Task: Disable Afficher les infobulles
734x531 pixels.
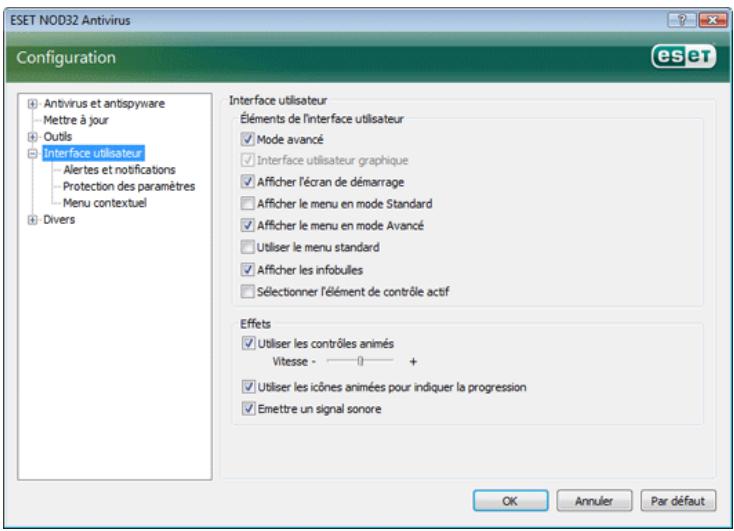Action: click(x=247, y=270)
